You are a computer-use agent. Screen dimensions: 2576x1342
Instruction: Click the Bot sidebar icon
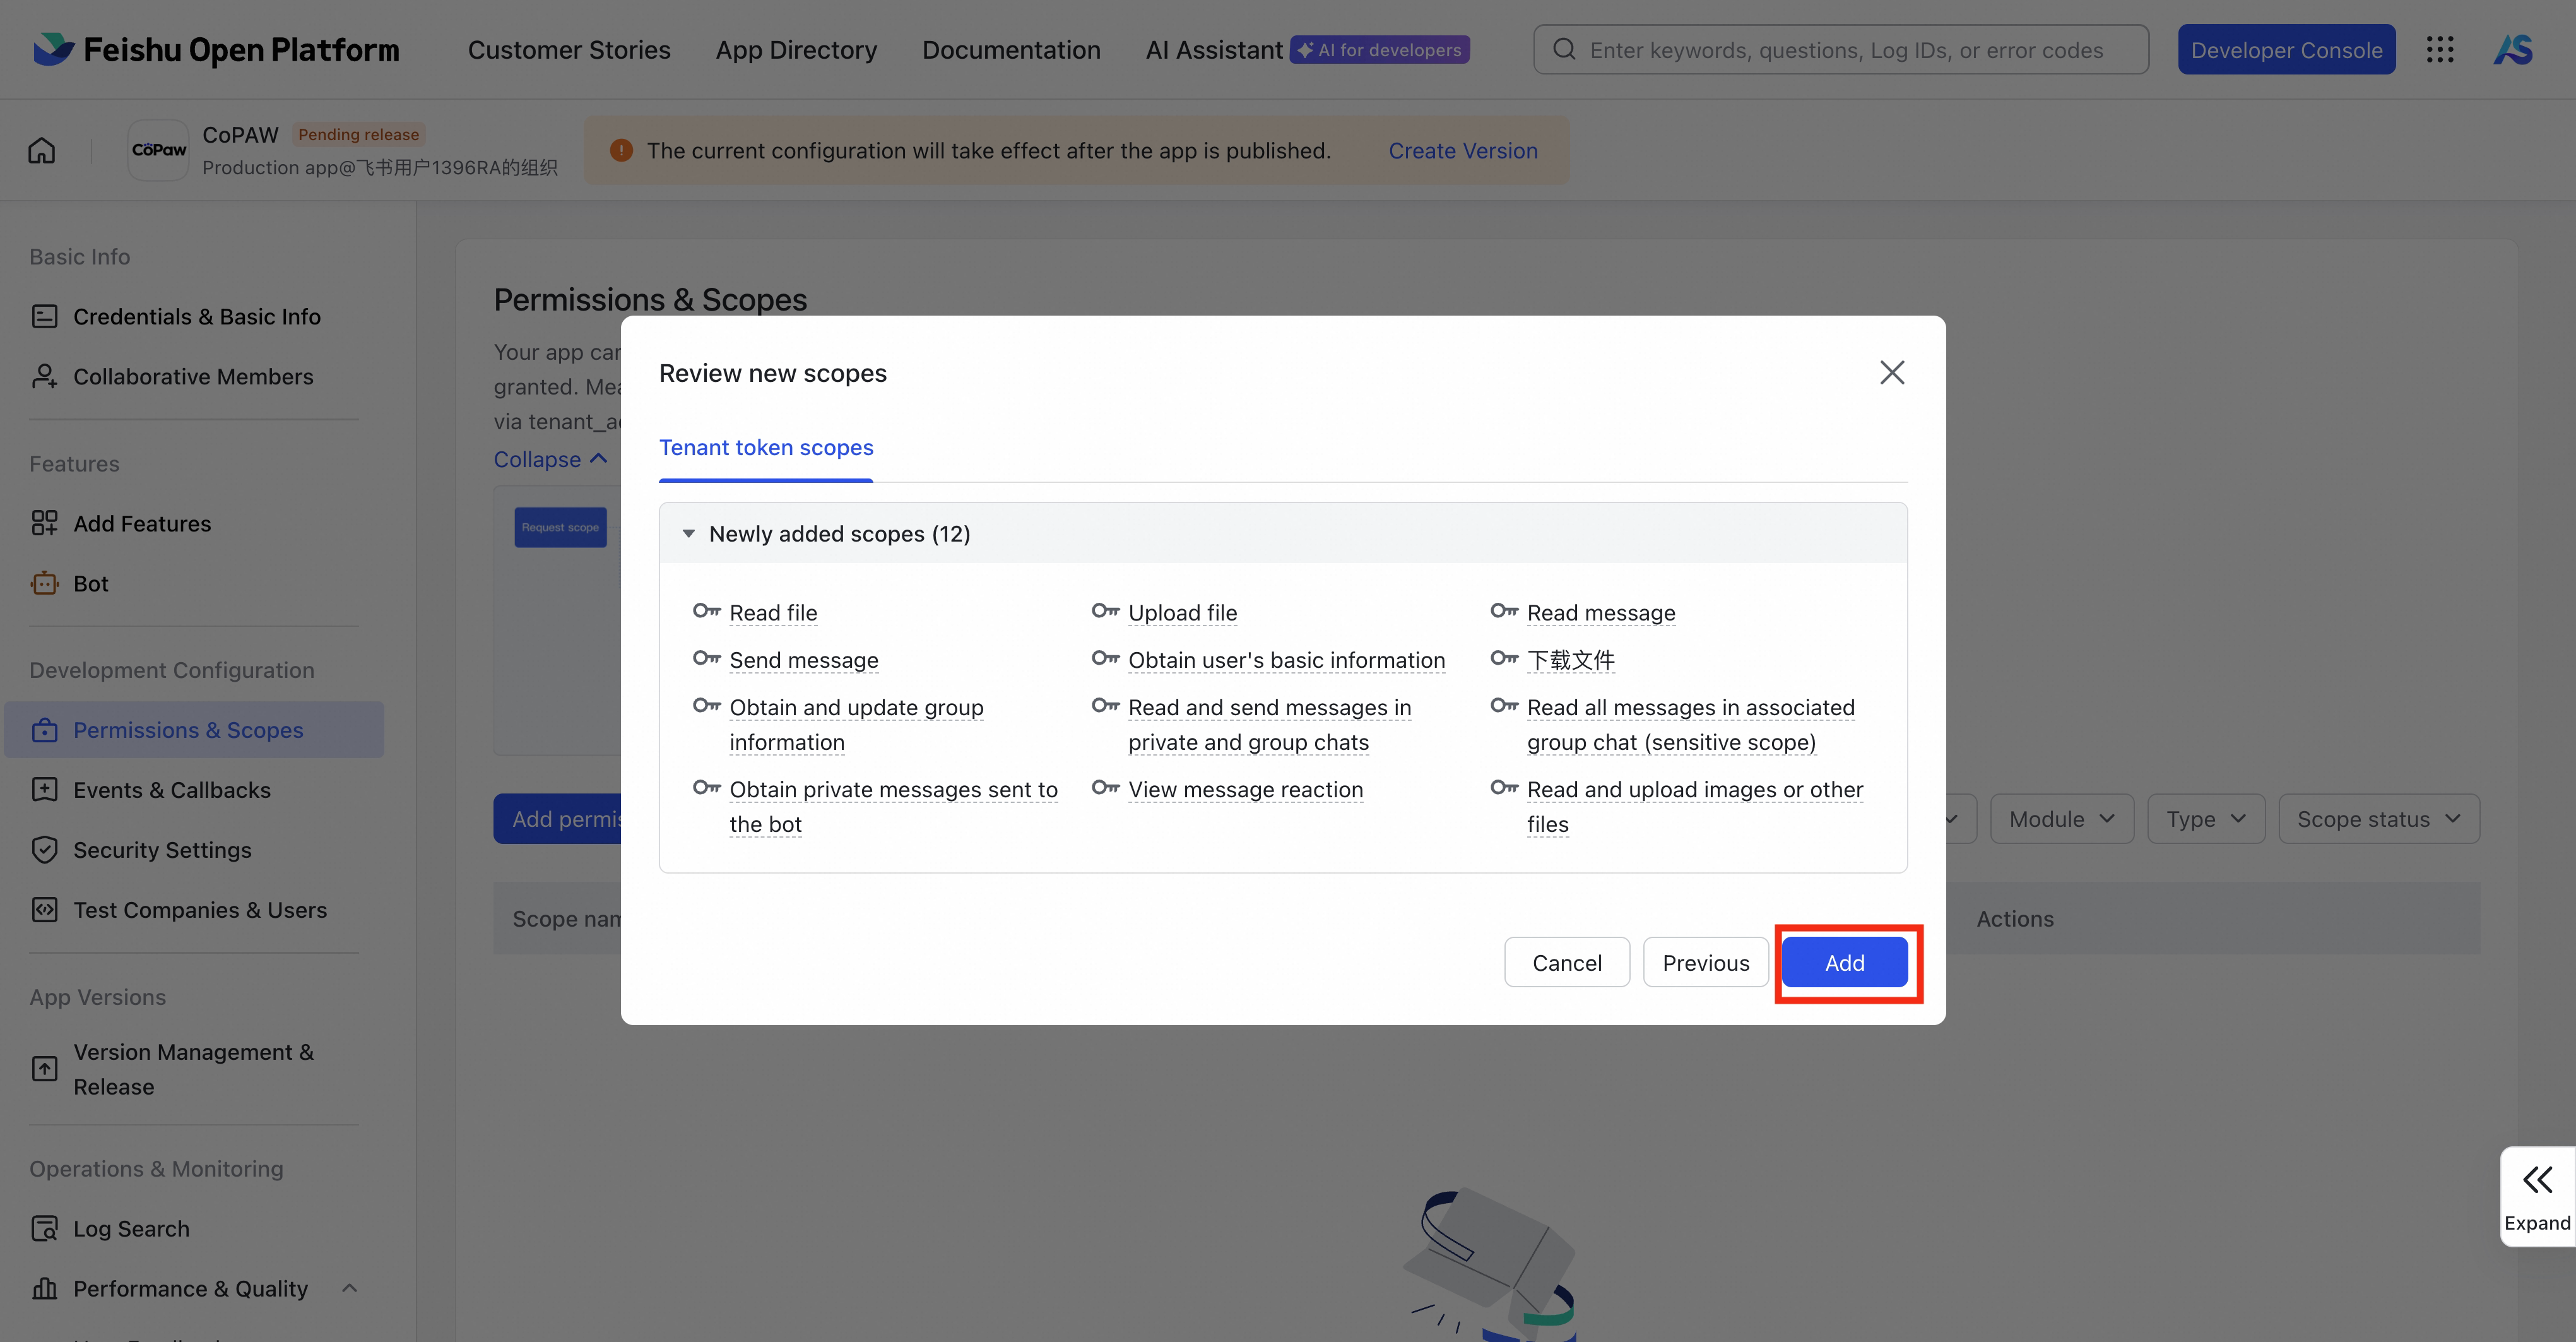point(44,583)
